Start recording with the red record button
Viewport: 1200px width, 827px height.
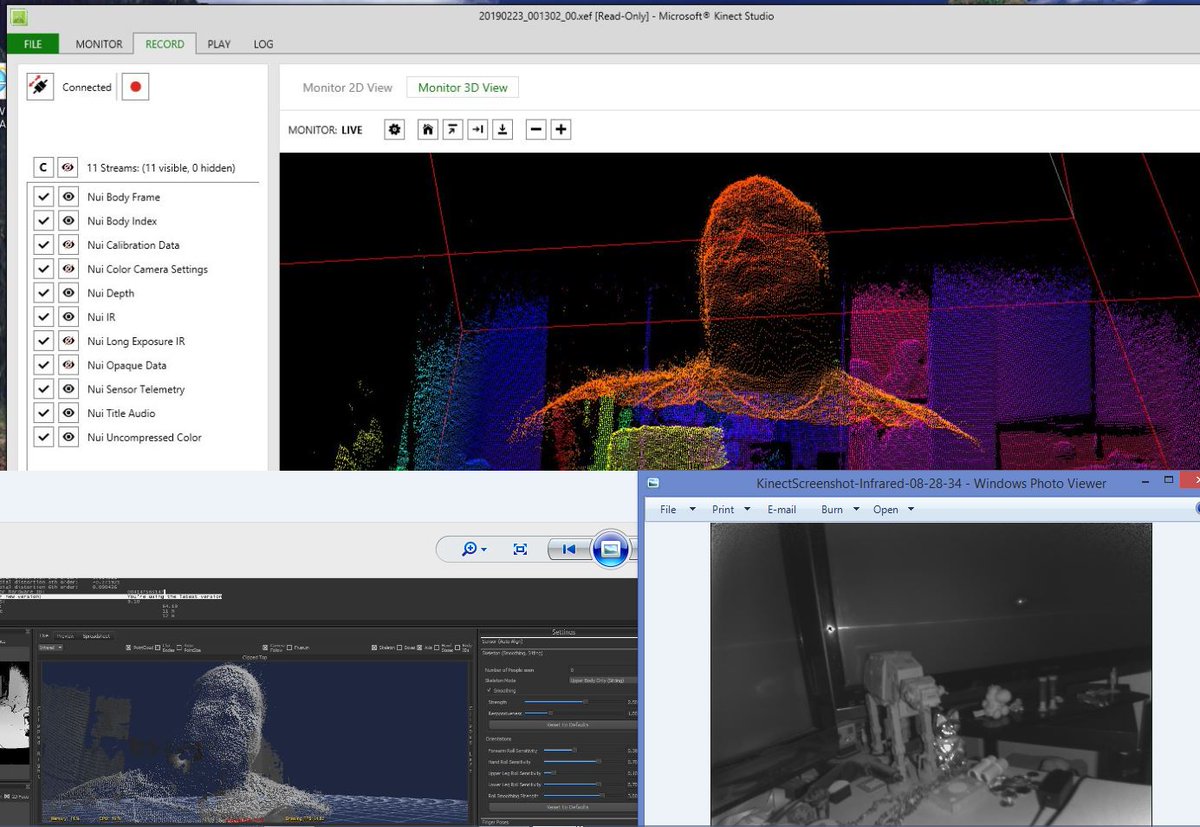[136, 87]
